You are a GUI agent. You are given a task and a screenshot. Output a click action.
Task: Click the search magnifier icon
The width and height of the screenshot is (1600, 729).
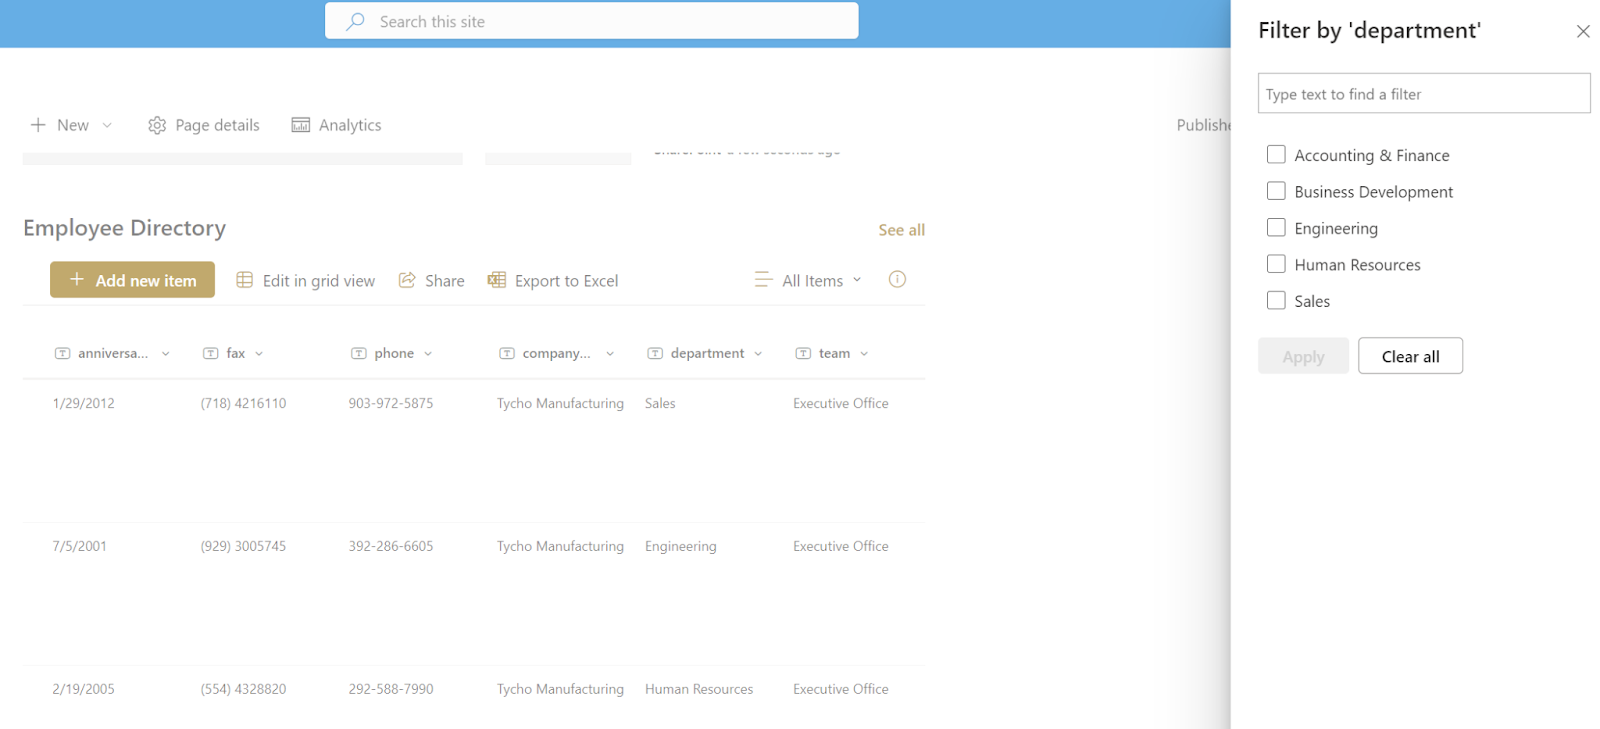click(x=355, y=21)
